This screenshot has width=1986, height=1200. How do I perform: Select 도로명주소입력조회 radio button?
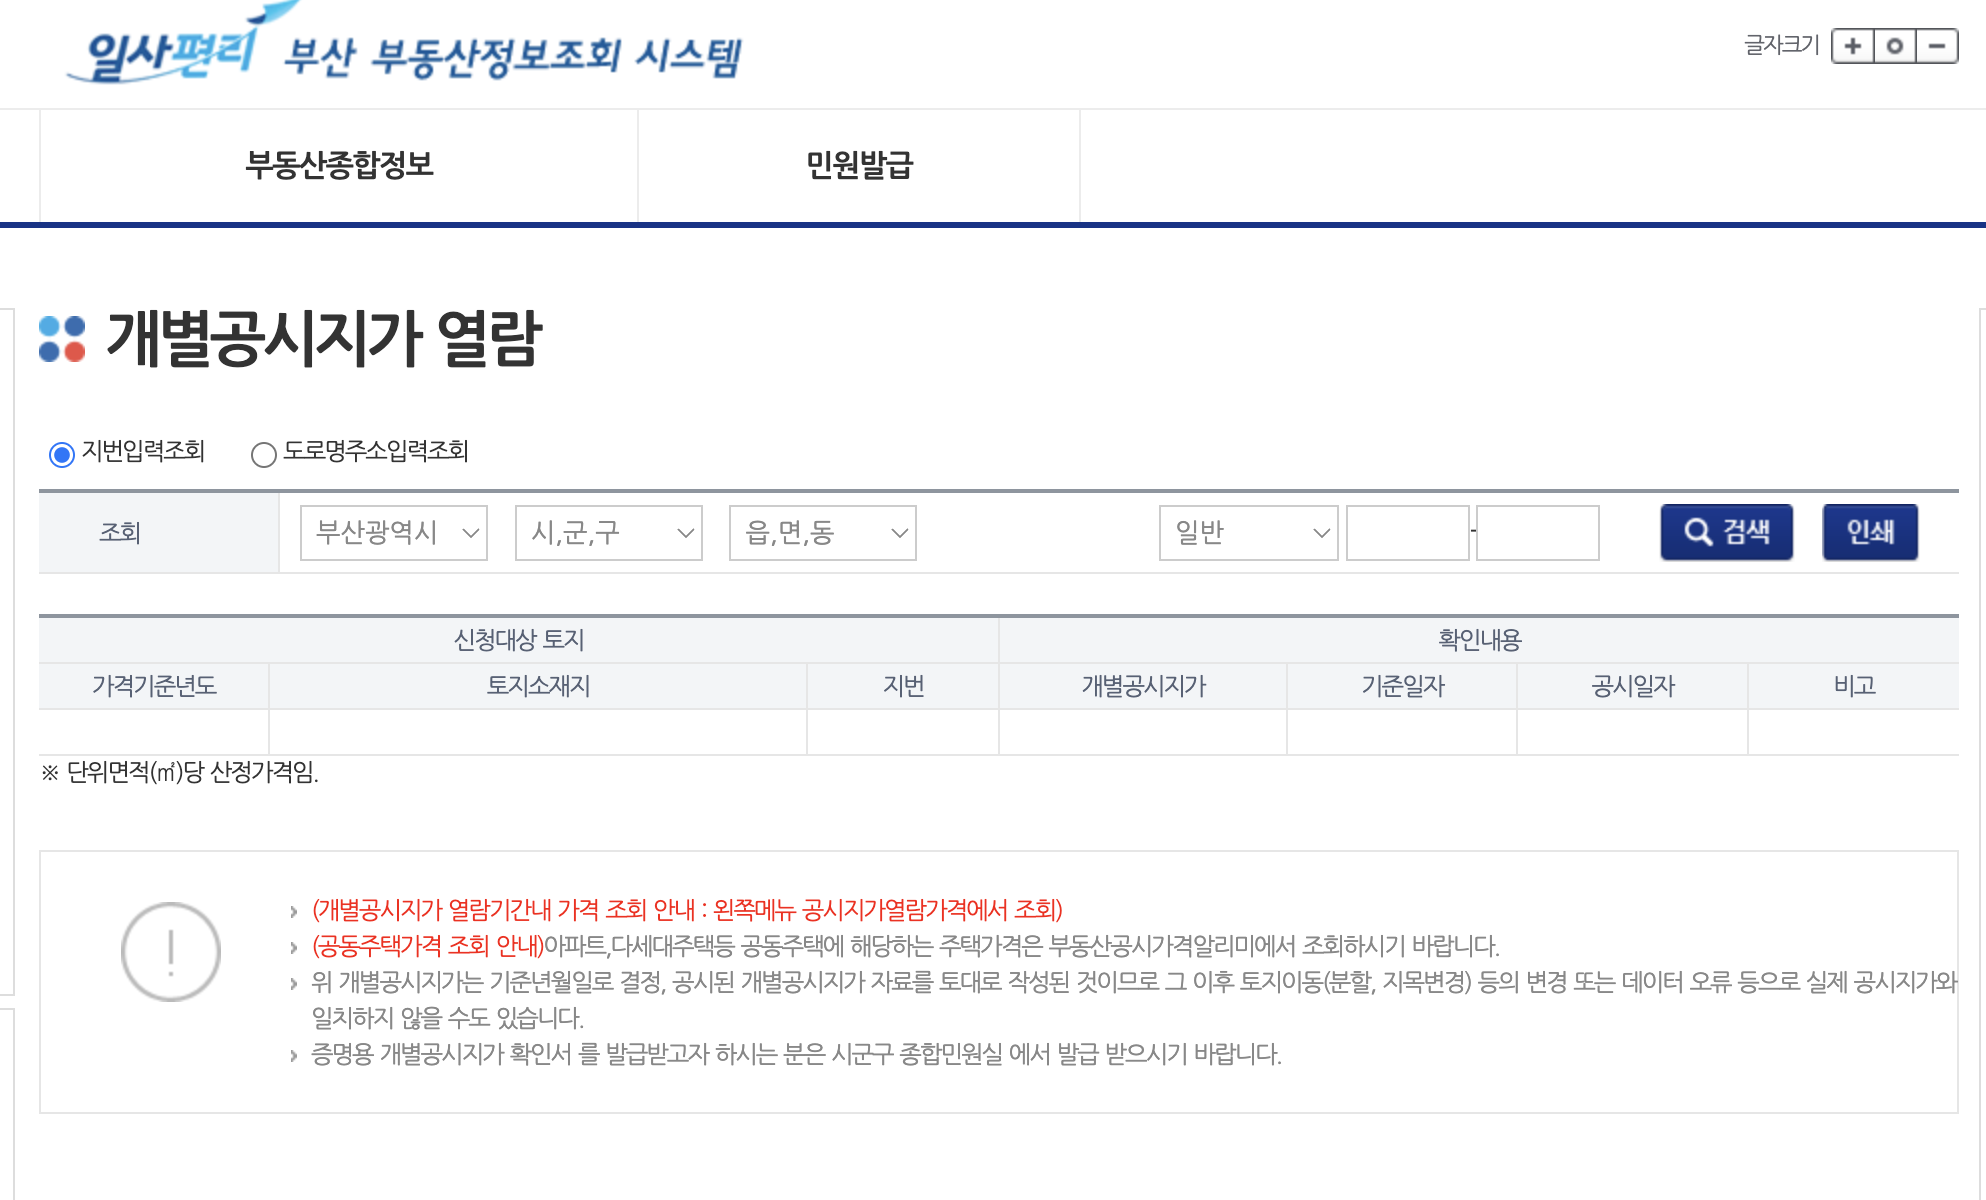(x=264, y=455)
